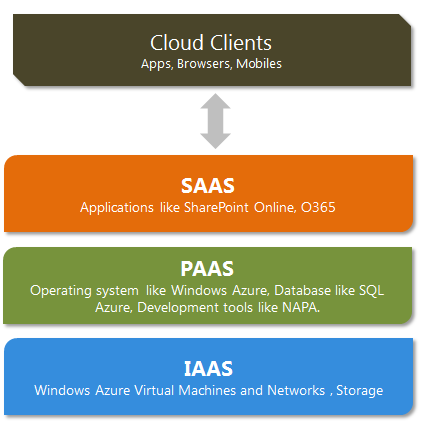
Task: Click the "SAAS" heading in orange box
Action: [x=208, y=186]
